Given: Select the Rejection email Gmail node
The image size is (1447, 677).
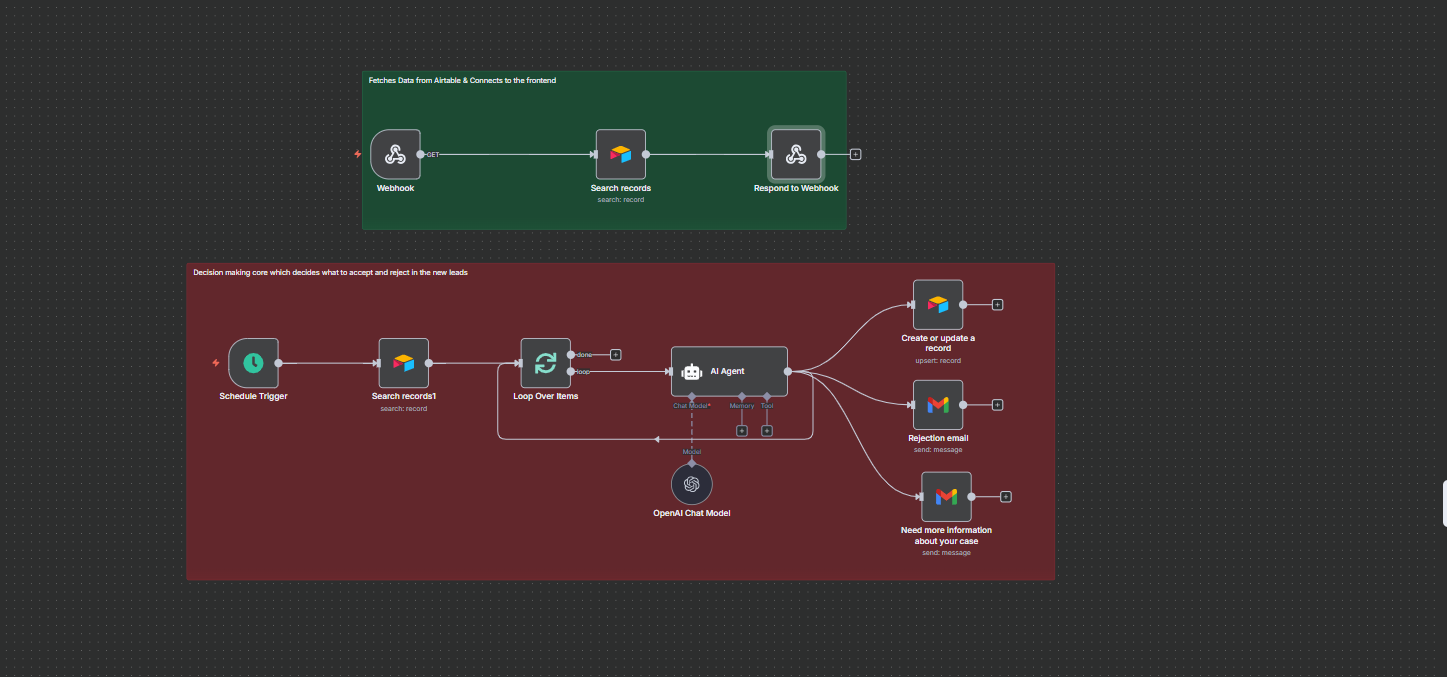Looking at the screenshot, I should tap(937, 405).
